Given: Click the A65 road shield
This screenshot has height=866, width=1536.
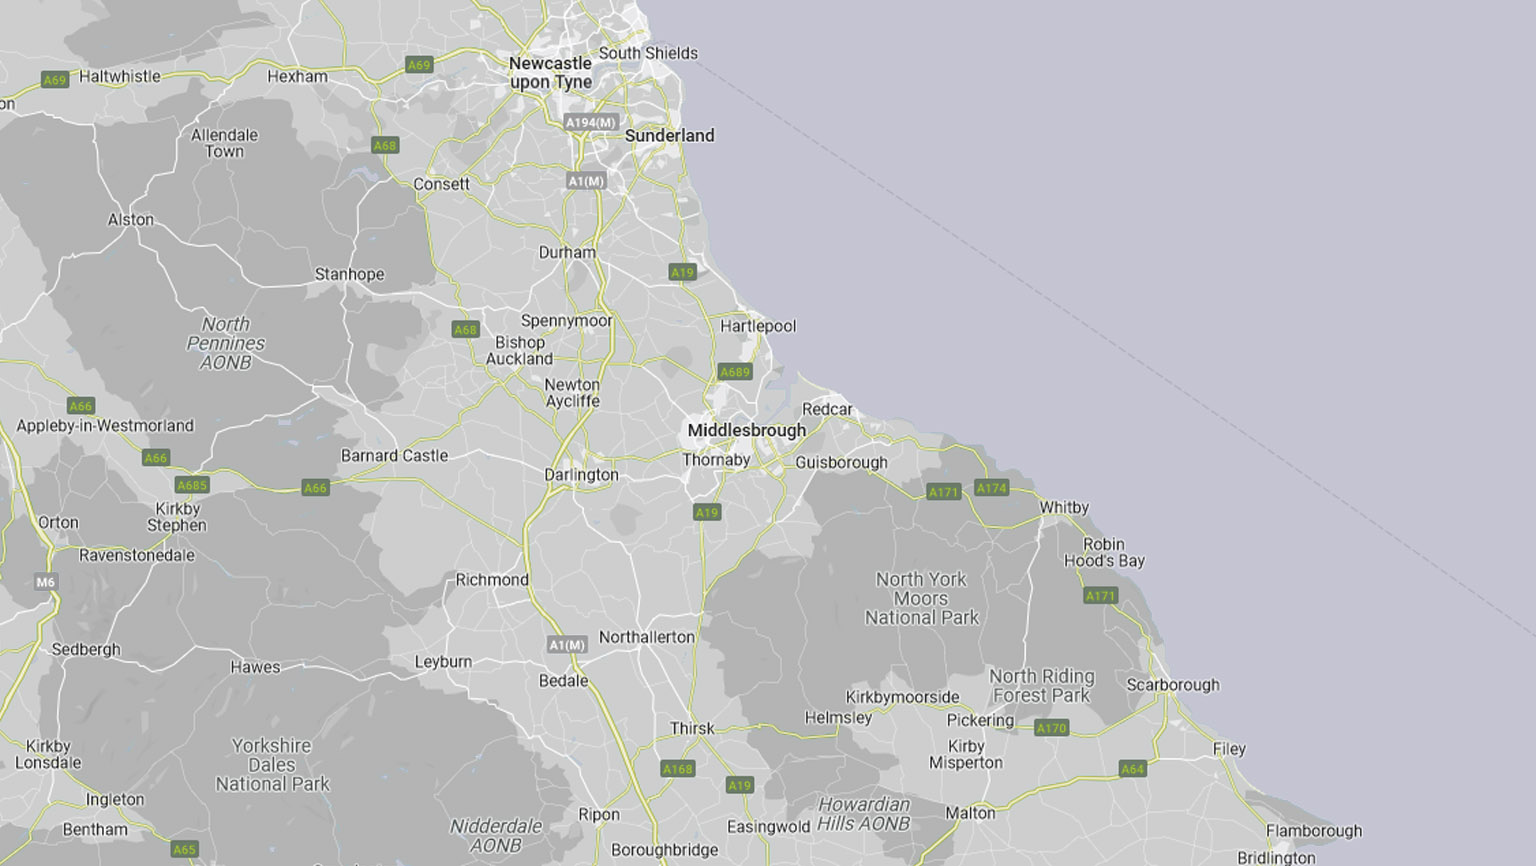Looking at the screenshot, I should [x=184, y=849].
